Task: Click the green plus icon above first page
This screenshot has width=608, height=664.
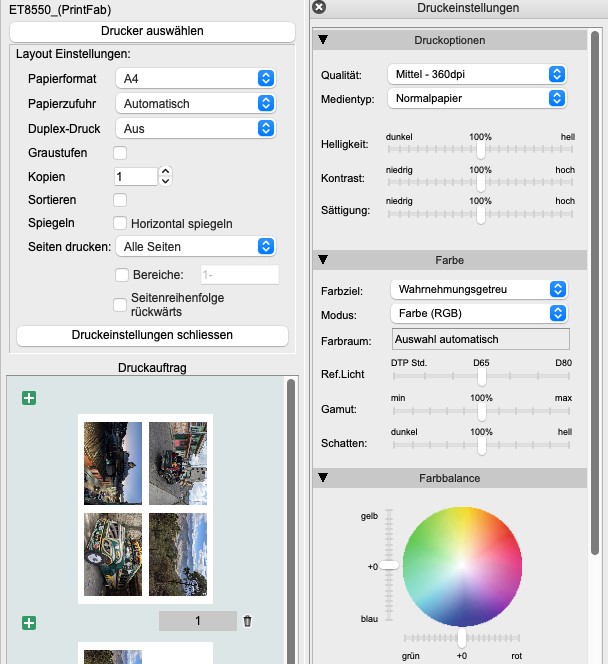Action: [x=29, y=399]
